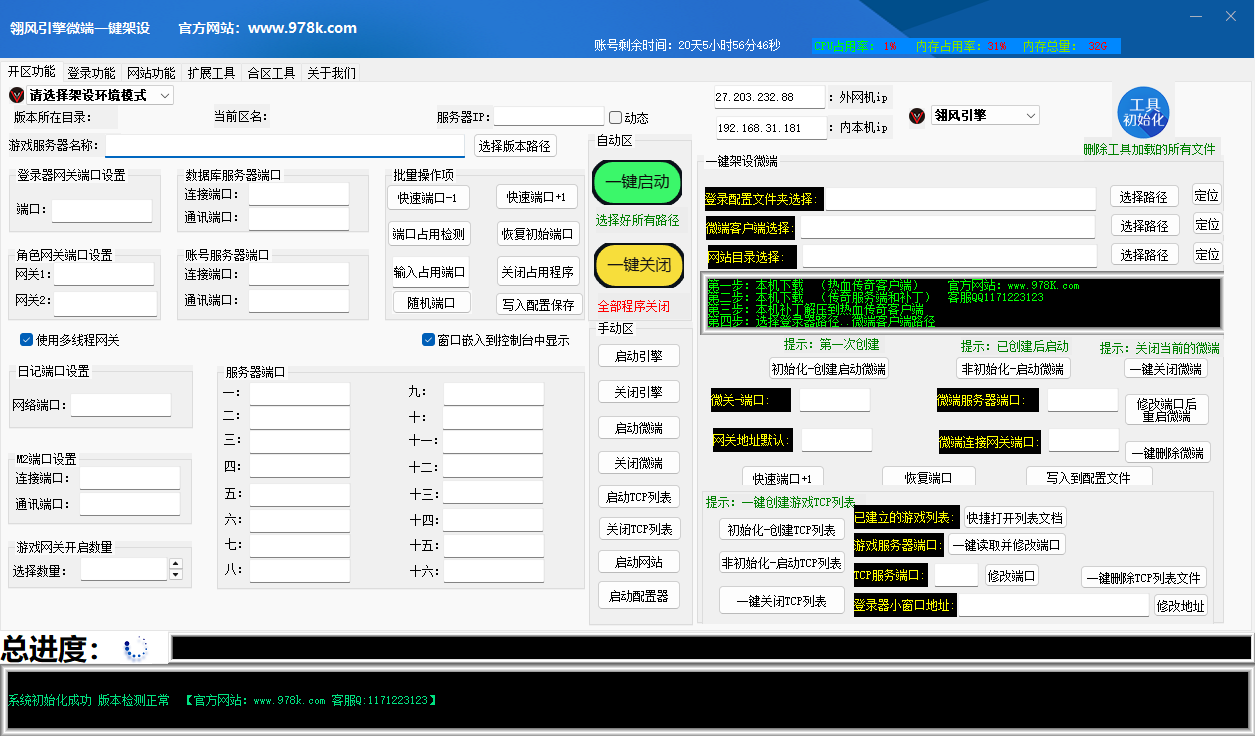
Task: Minimize the window using the title bar
Action: [x=1196, y=16]
